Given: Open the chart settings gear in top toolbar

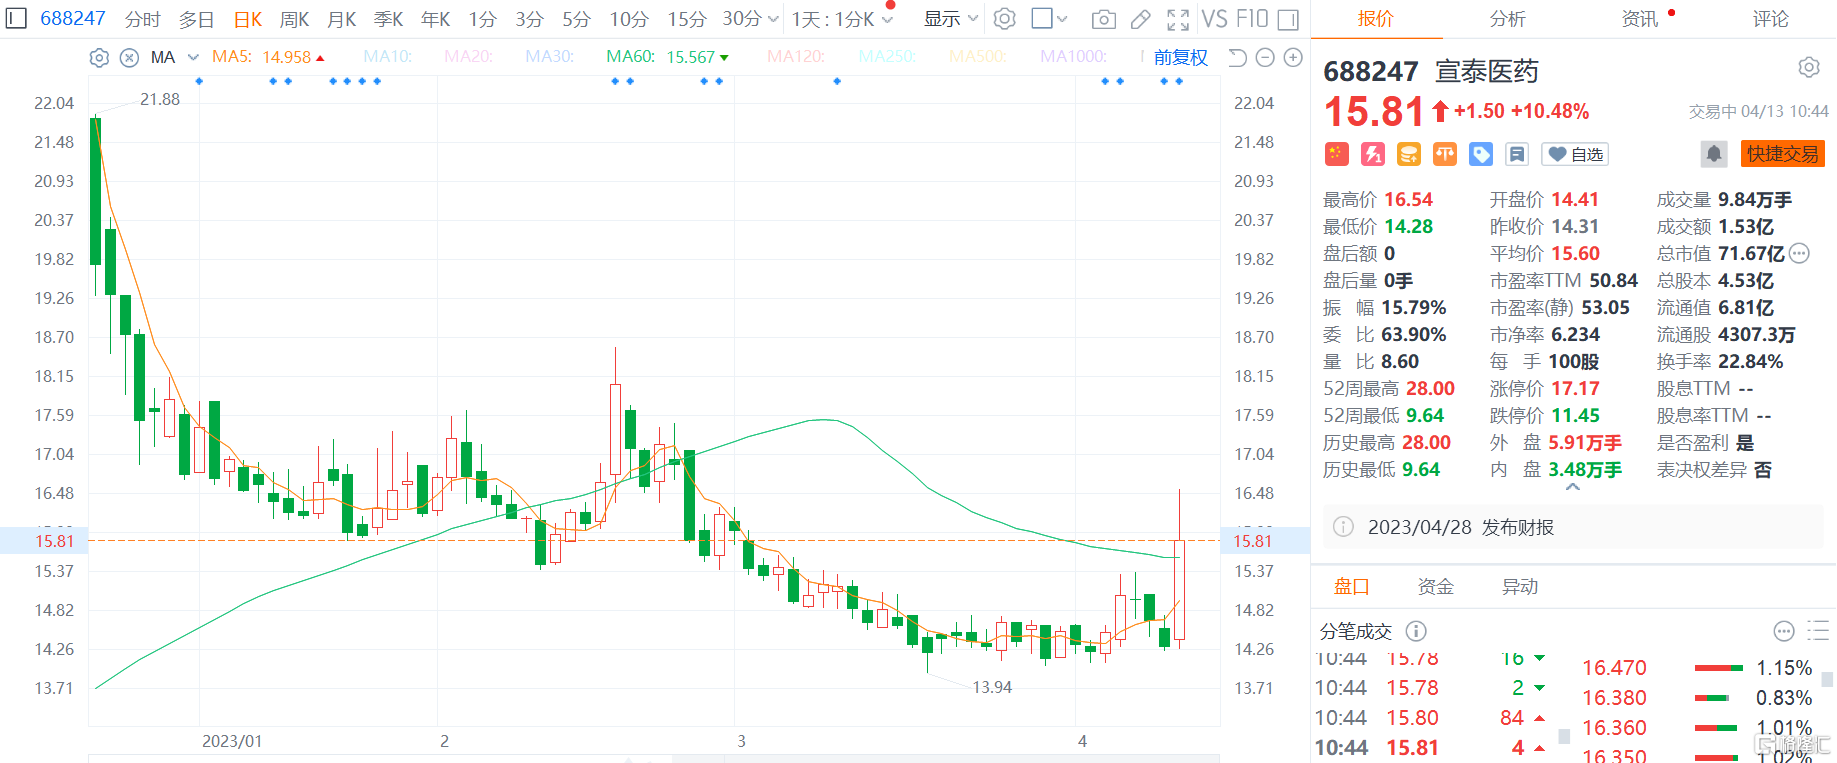Looking at the screenshot, I should pos(1005,19).
